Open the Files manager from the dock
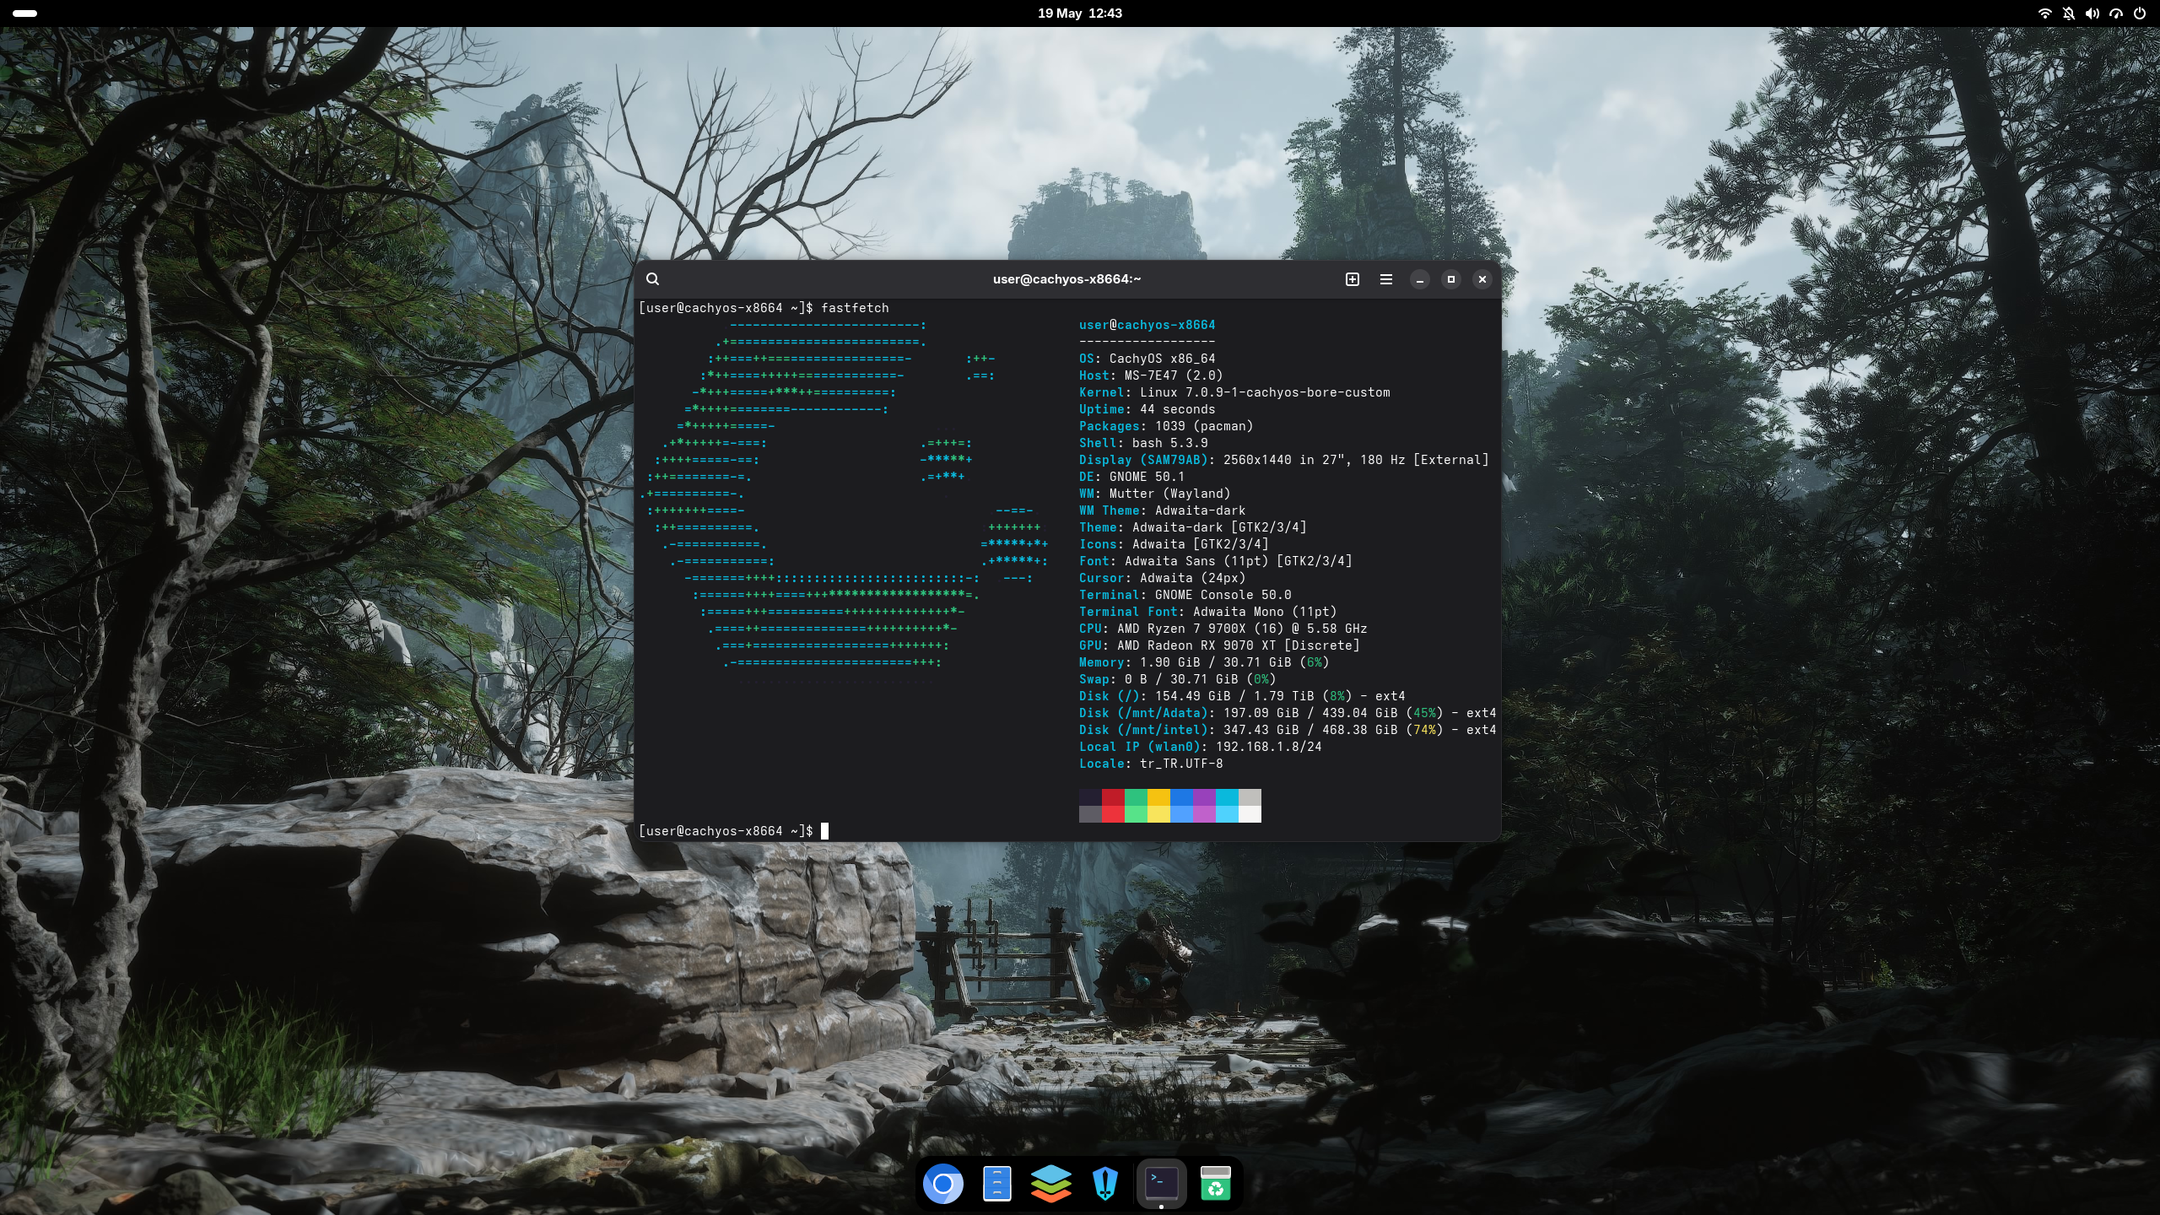Viewport: 2160px width, 1215px height. [997, 1184]
